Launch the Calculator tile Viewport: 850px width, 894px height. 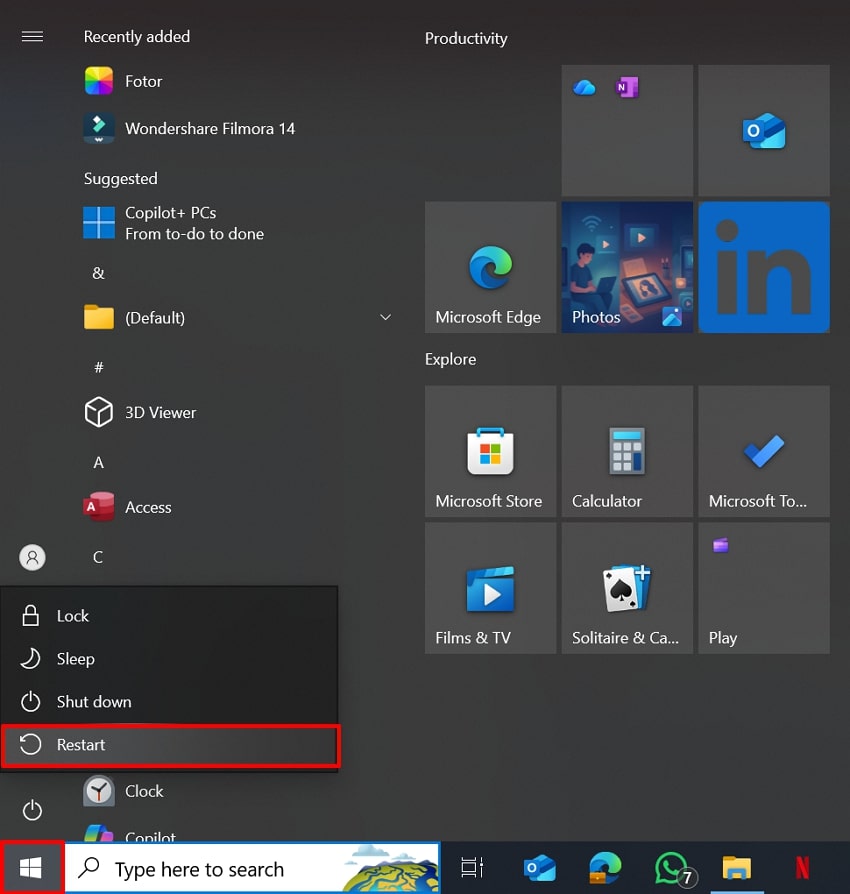point(626,451)
